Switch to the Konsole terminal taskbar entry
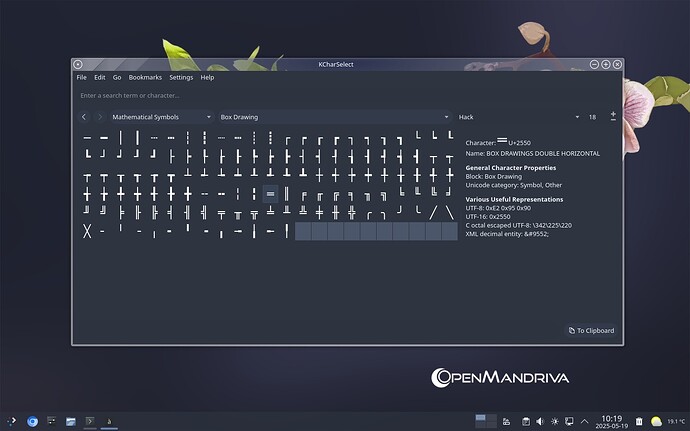This screenshot has width=690, height=431. pos(90,421)
